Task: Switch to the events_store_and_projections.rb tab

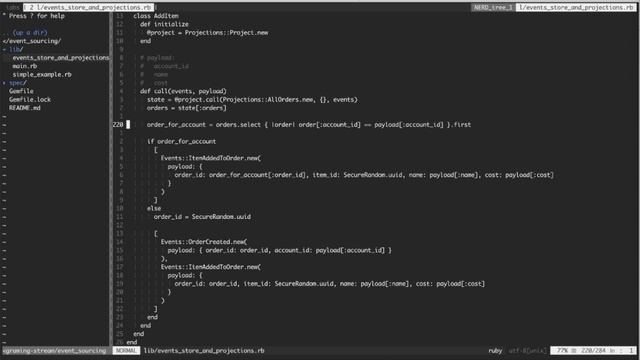Action: coord(89,7)
